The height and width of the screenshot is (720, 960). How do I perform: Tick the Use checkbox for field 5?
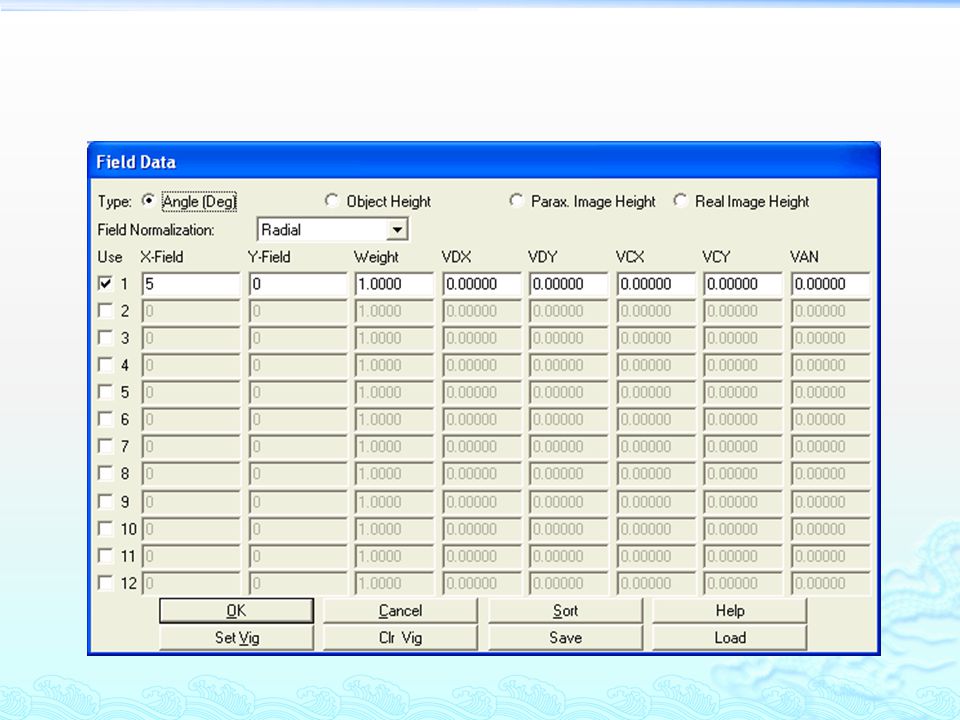(105, 392)
